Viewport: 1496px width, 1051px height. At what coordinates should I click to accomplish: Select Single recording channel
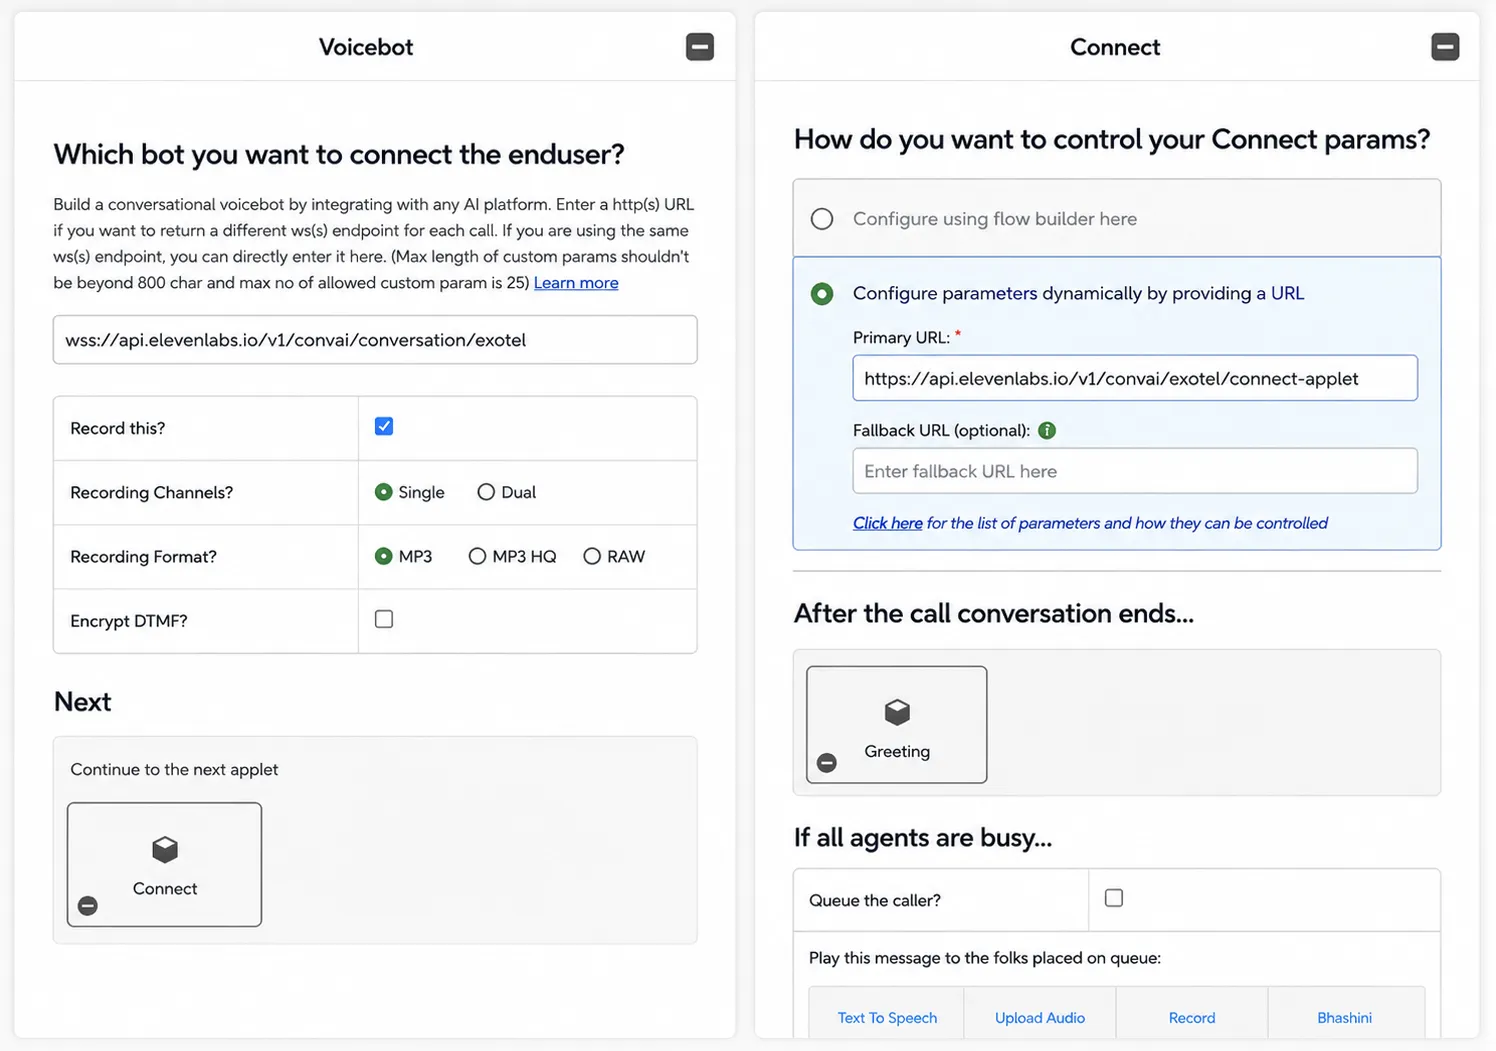click(383, 492)
